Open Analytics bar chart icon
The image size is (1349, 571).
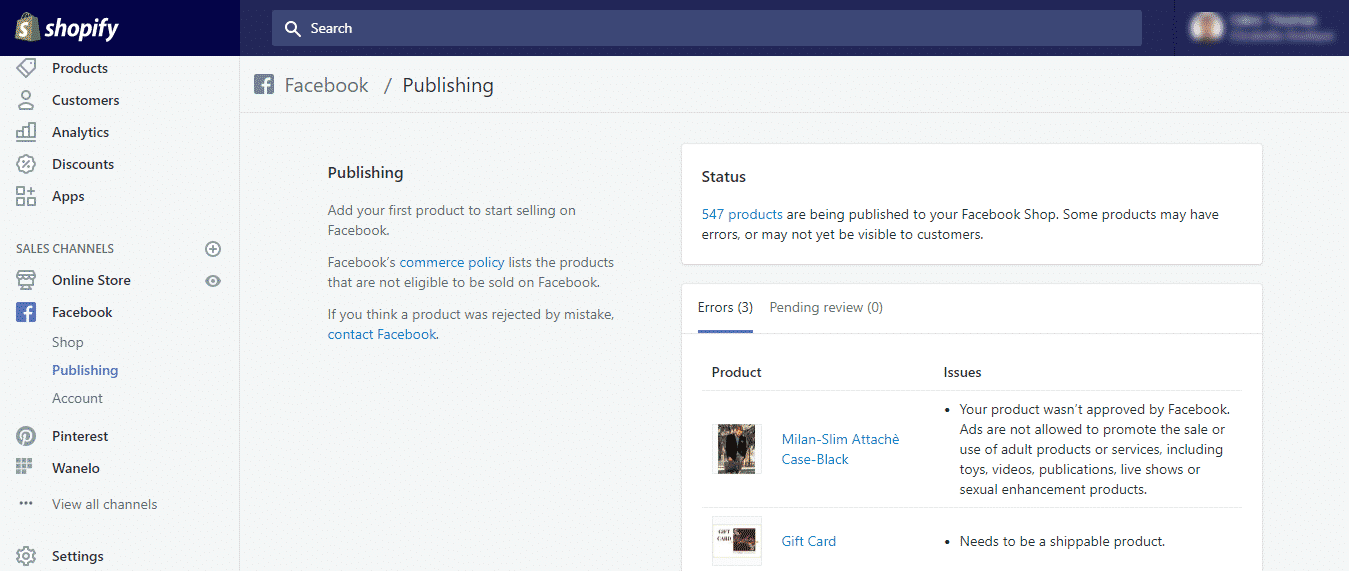[26, 132]
